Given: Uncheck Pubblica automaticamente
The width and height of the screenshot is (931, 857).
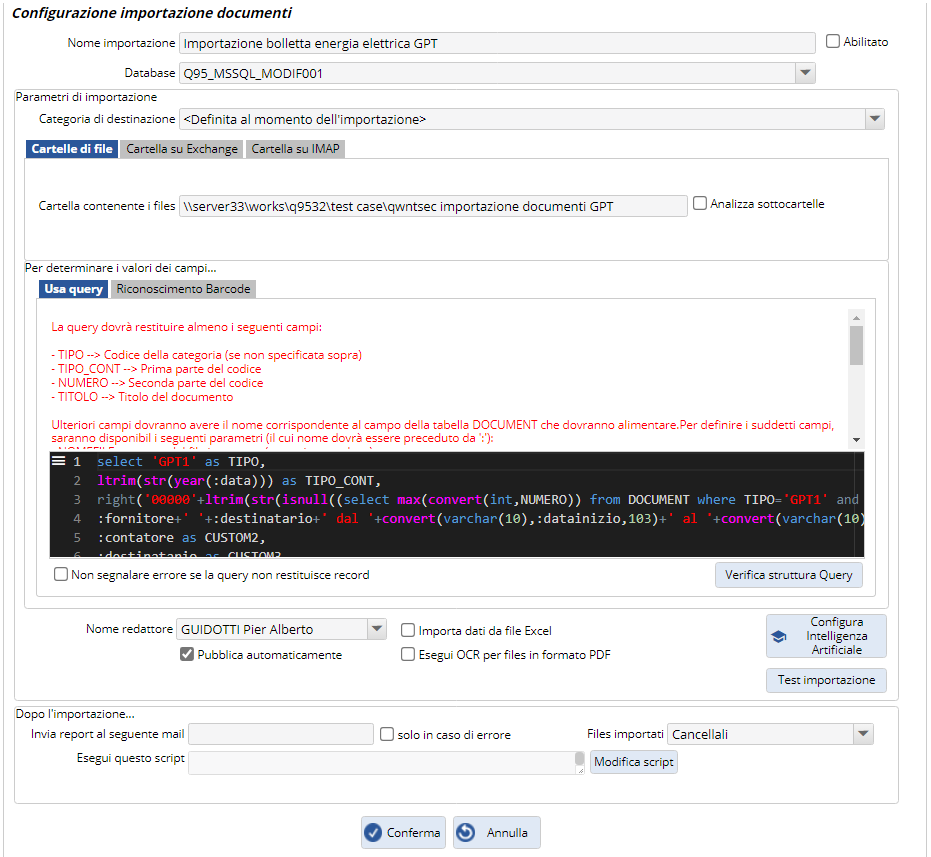Looking at the screenshot, I should click(187, 655).
